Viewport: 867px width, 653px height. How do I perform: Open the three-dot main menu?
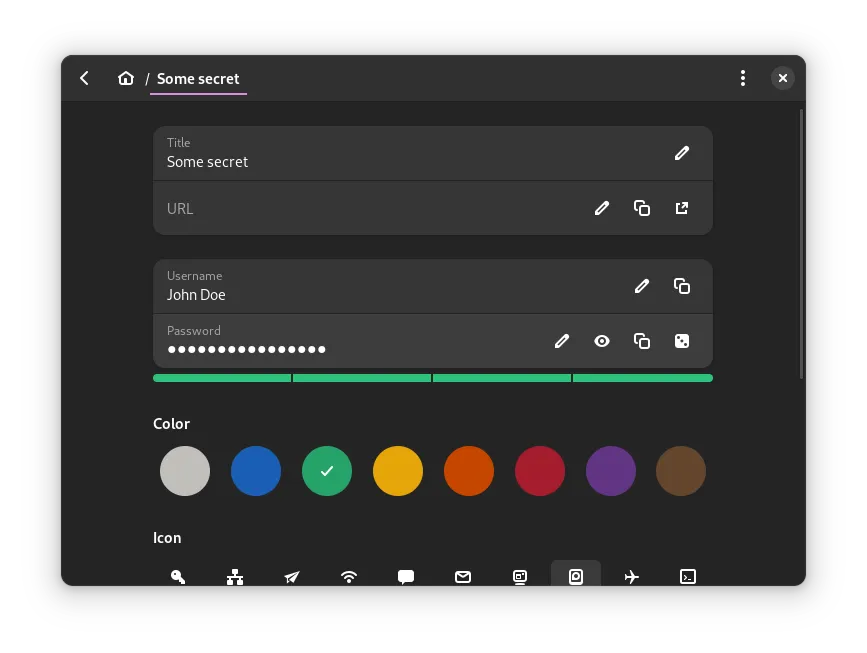pyautogui.click(x=742, y=78)
